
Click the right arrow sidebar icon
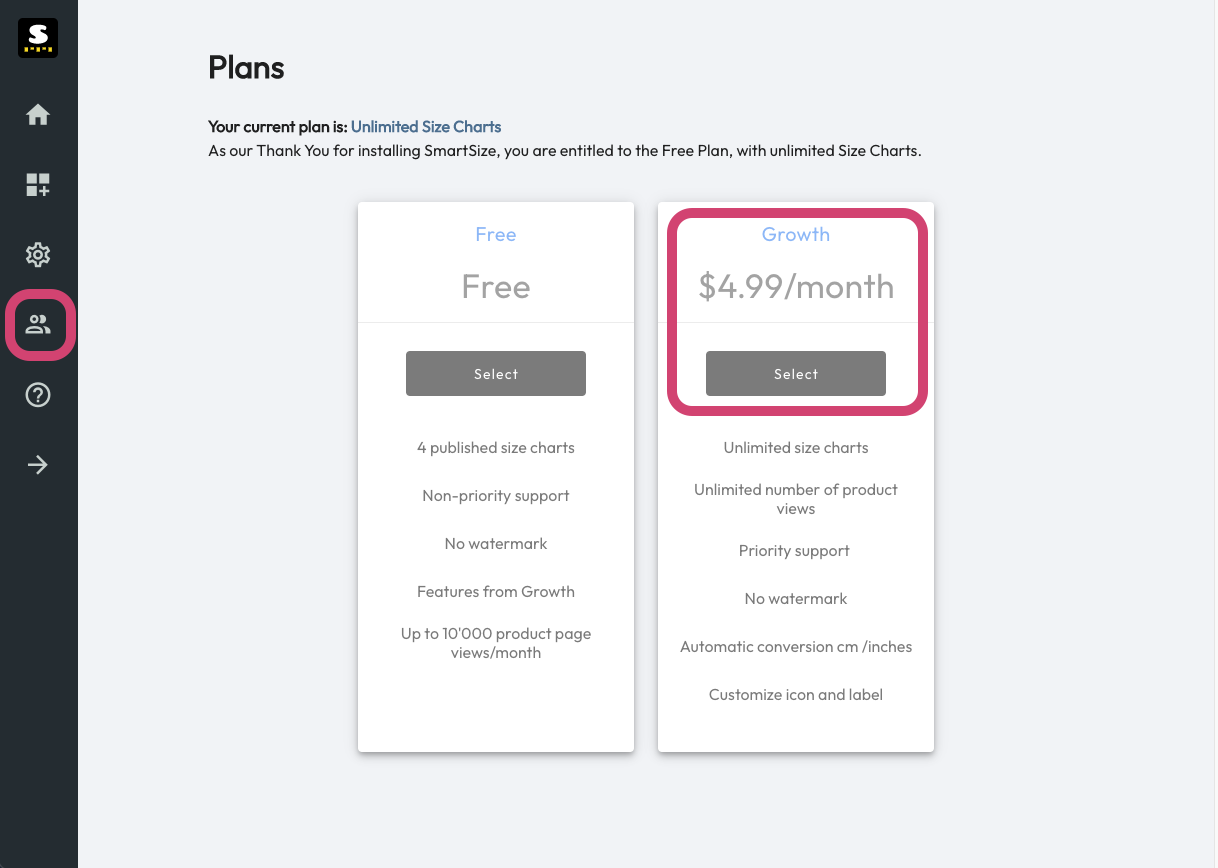pyautogui.click(x=38, y=465)
